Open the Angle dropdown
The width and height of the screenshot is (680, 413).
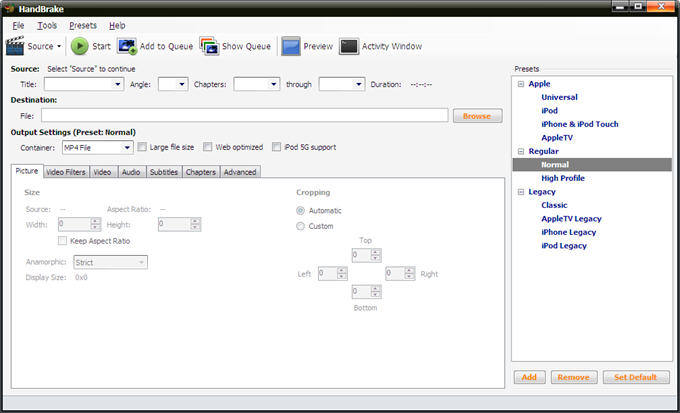point(173,84)
